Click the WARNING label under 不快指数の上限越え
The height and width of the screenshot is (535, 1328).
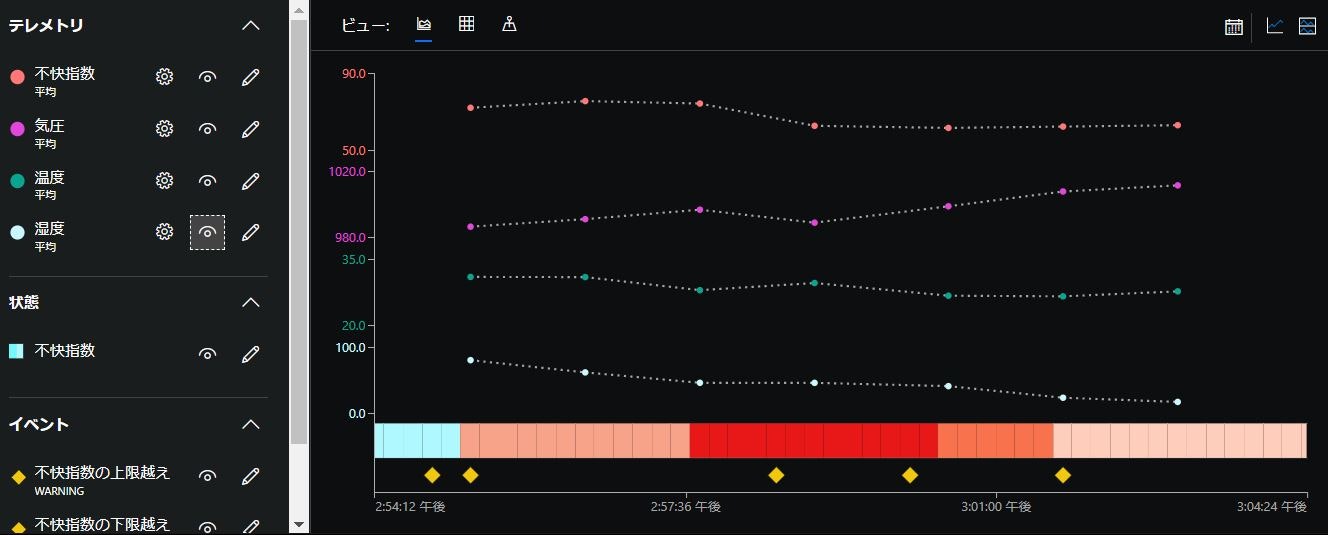(59, 492)
